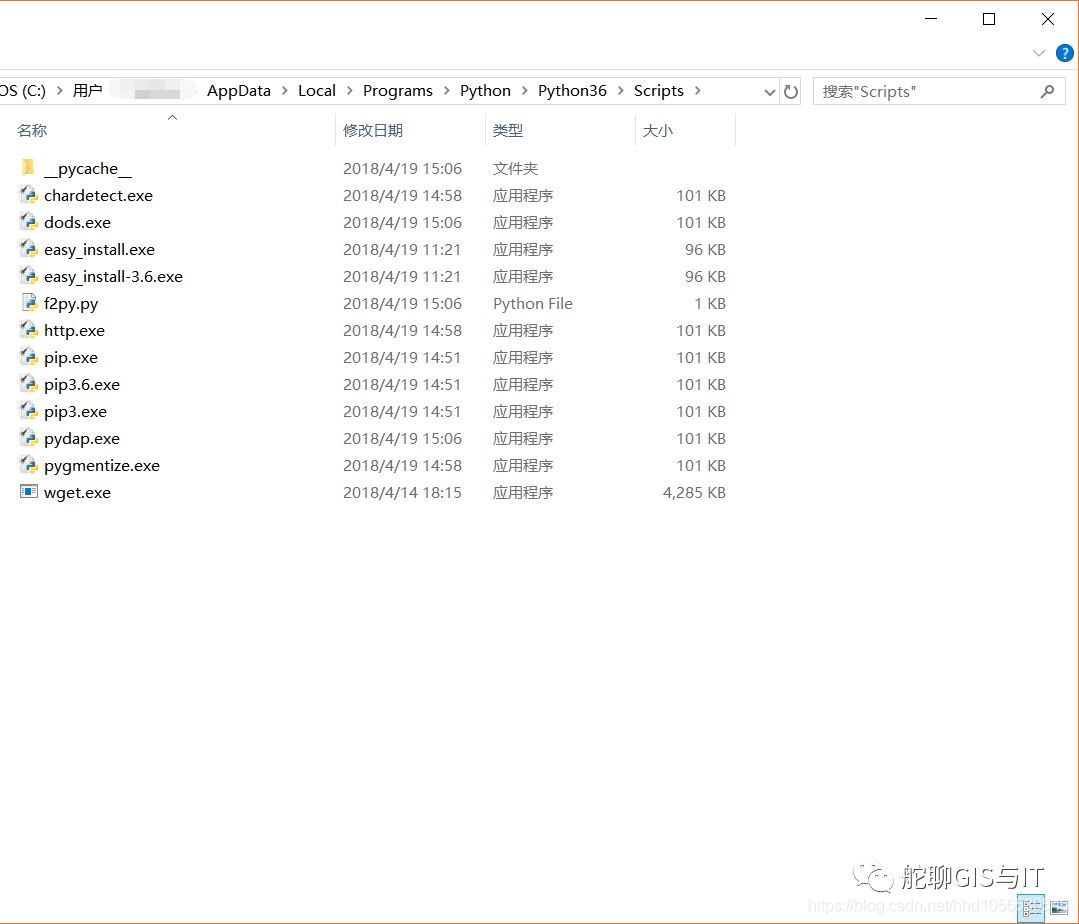Screen dimensions: 1079x924
Task: Select the pygmentize.exe file icon
Action: point(28,464)
